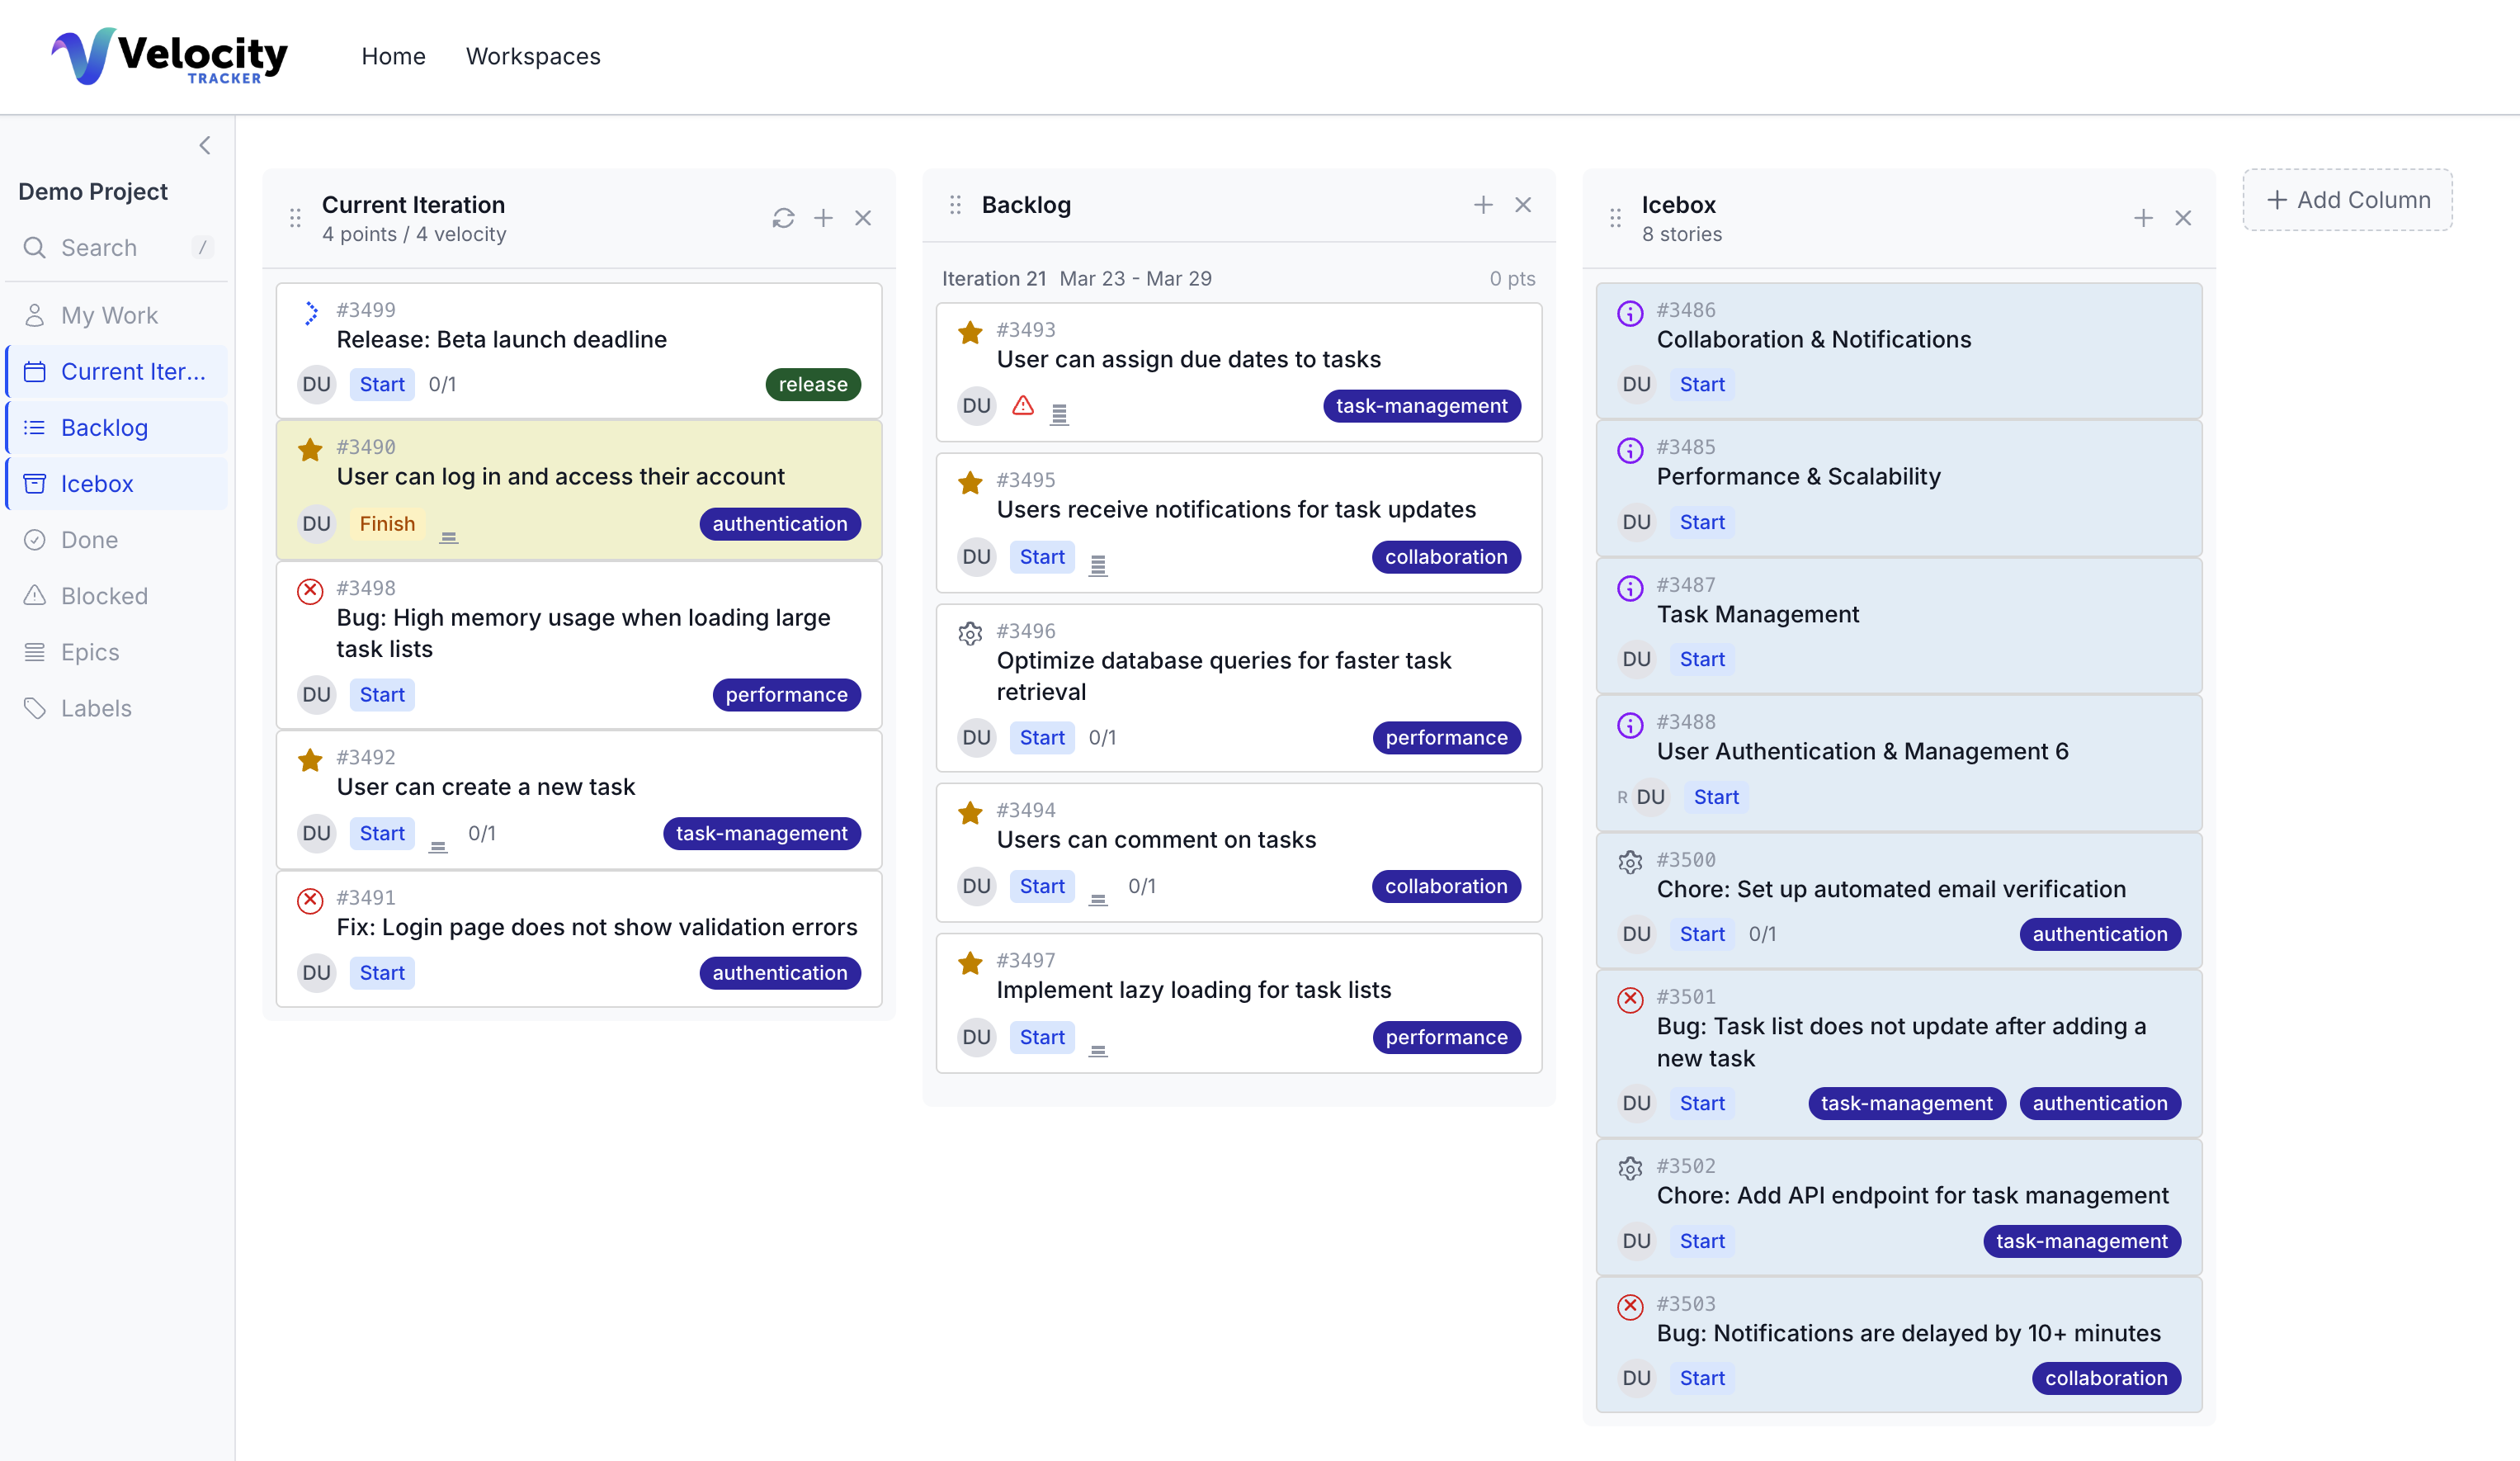The height and width of the screenshot is (1461, 2520).
Task: Collapse the sidebar with the chevron arrow
Action: coord(205,145)
